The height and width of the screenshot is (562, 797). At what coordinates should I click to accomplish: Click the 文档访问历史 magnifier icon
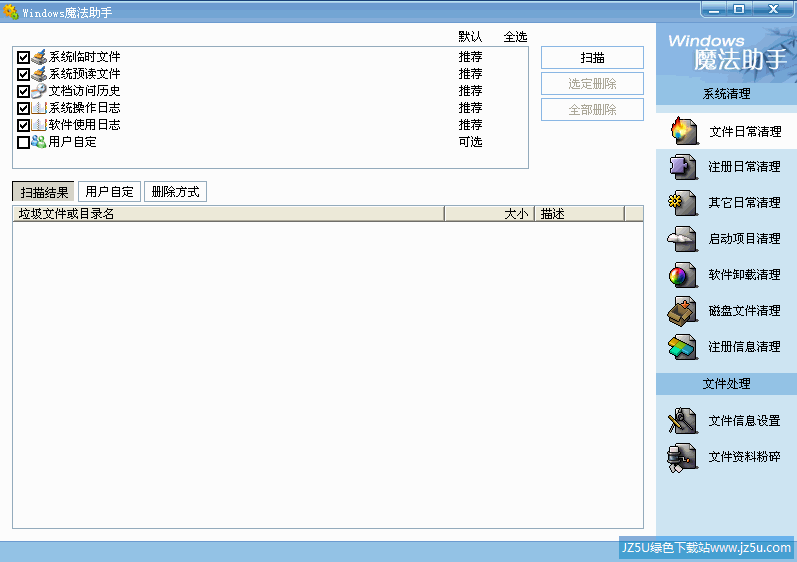tap(39, 91)
